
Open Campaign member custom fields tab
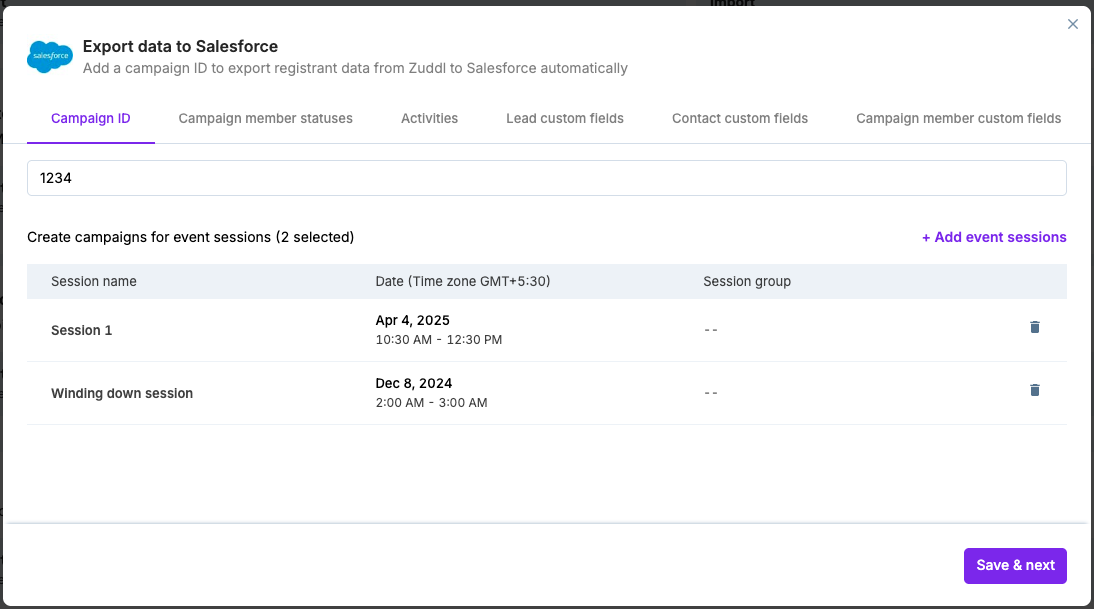[958, 118]
